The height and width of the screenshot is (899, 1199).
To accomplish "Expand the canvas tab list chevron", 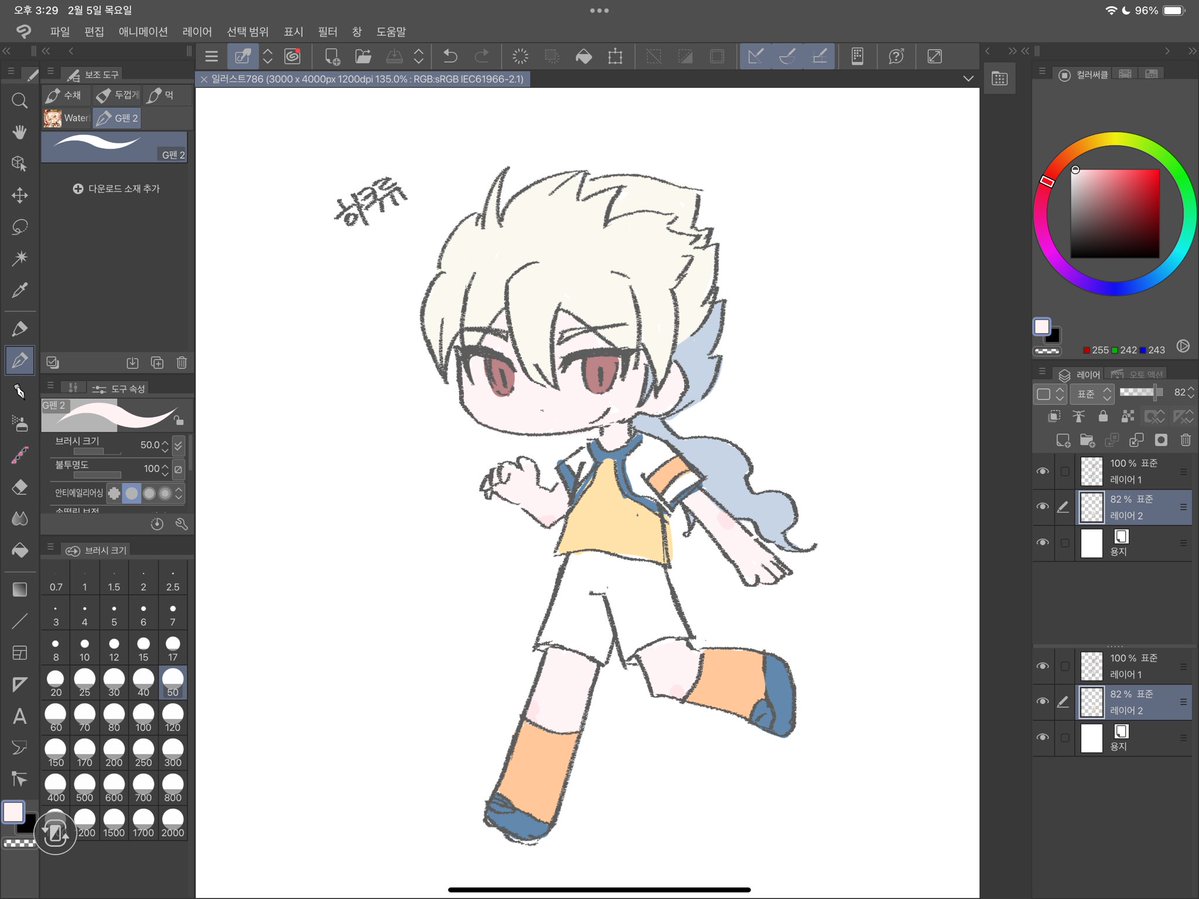I will click(968, 79).
